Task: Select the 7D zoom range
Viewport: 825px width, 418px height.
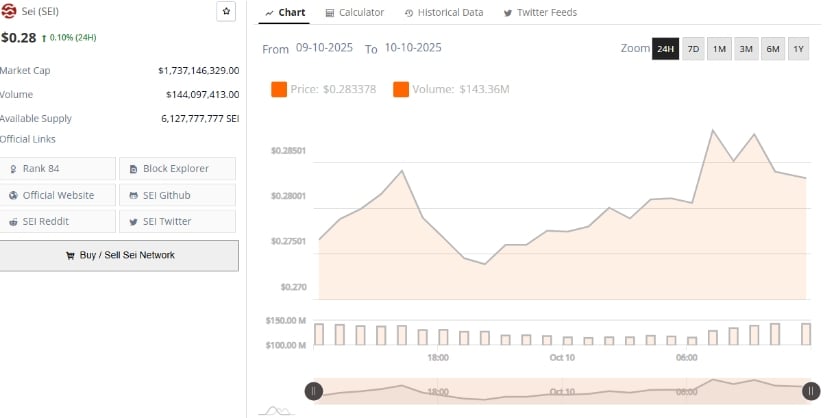Action: pyautogui.click(x=693, y=49)
